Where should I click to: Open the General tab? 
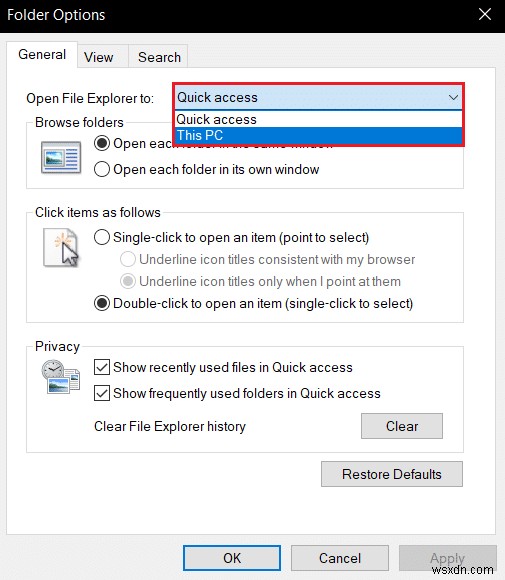pos(42,54)
